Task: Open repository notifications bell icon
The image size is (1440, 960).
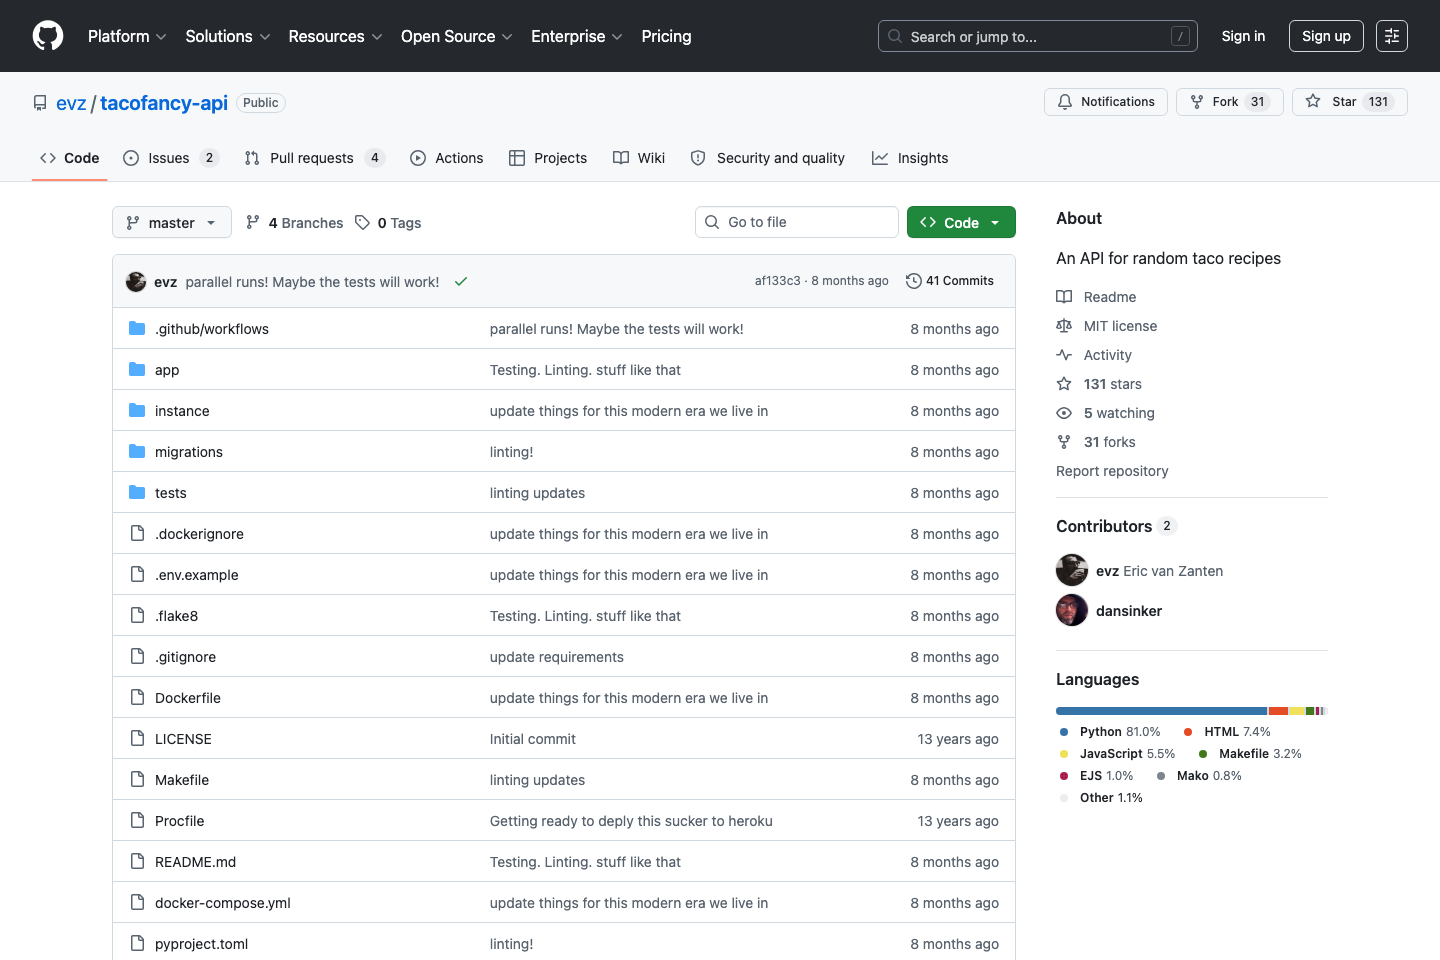Action: click(1064, 101)
